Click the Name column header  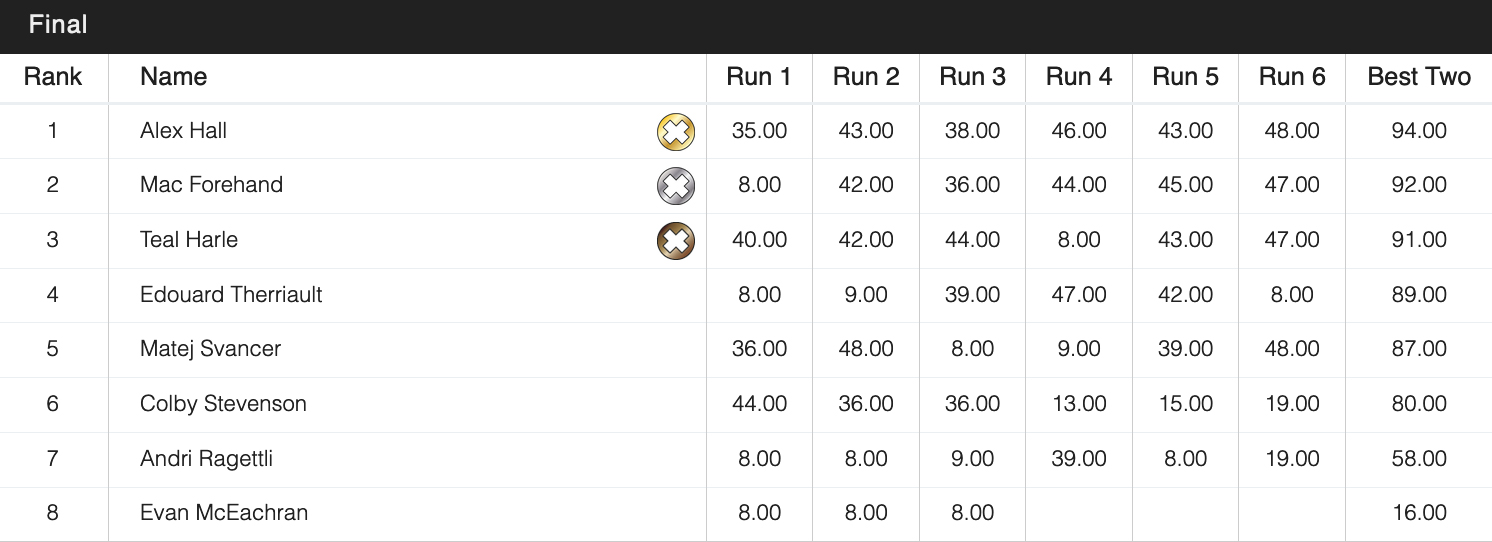pyautogui.click(x=174, y=77)
